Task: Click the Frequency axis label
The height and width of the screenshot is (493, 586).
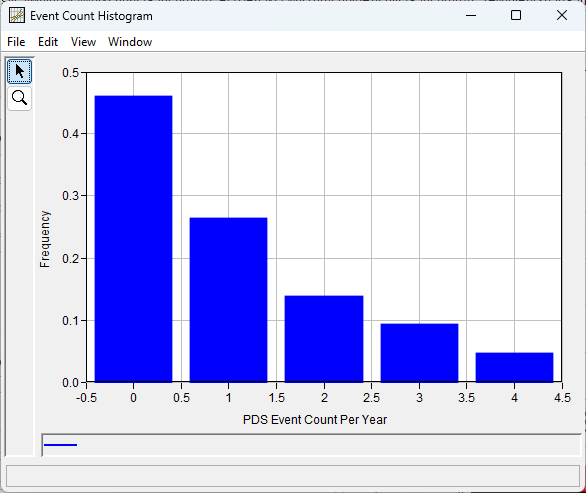Action: pyautogui.click(x=44, y=239)
